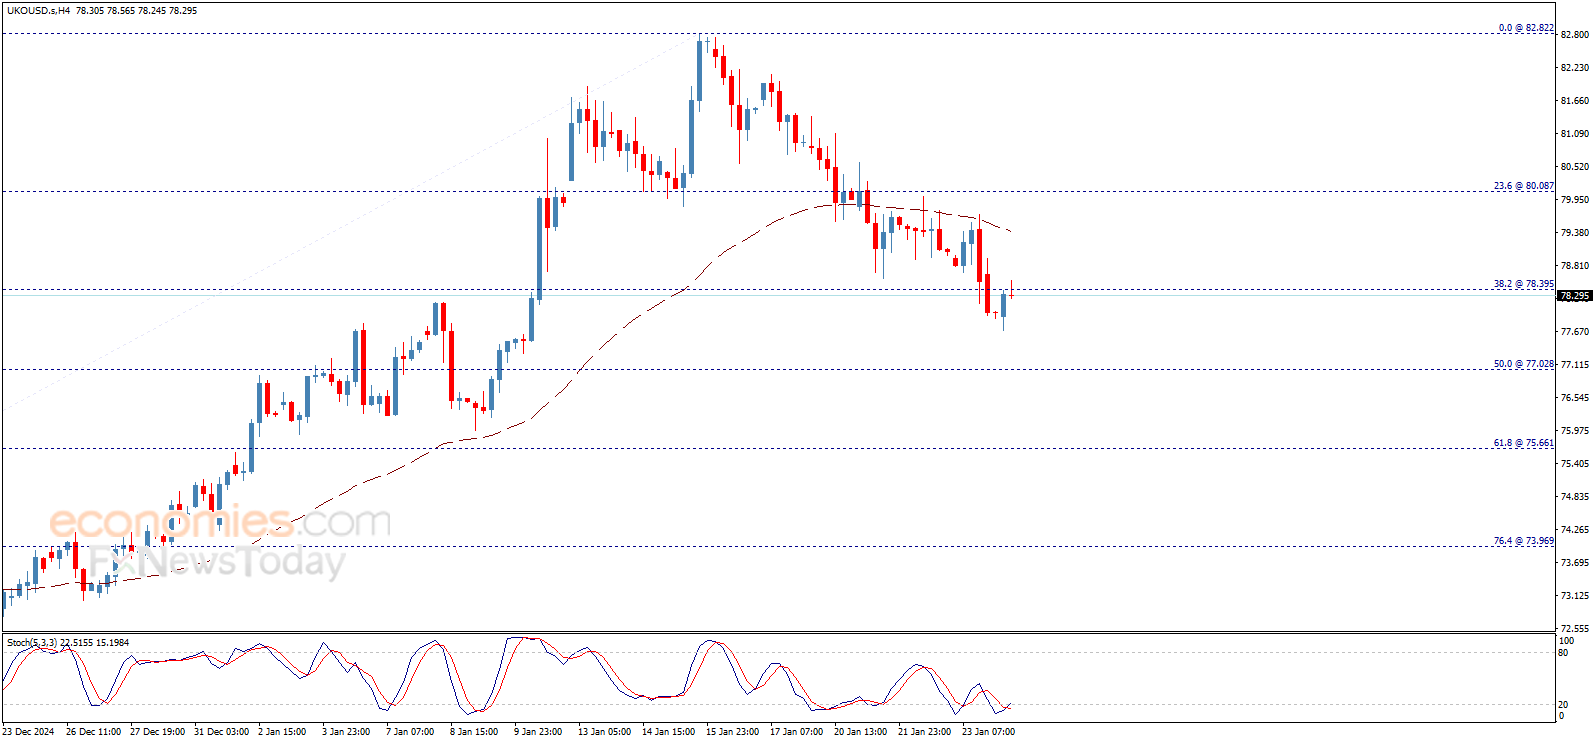The width and height of the screenshot is (1596, 743).
Task: Click the 23 Jan 07:00 time label
Action: [988, 732]
